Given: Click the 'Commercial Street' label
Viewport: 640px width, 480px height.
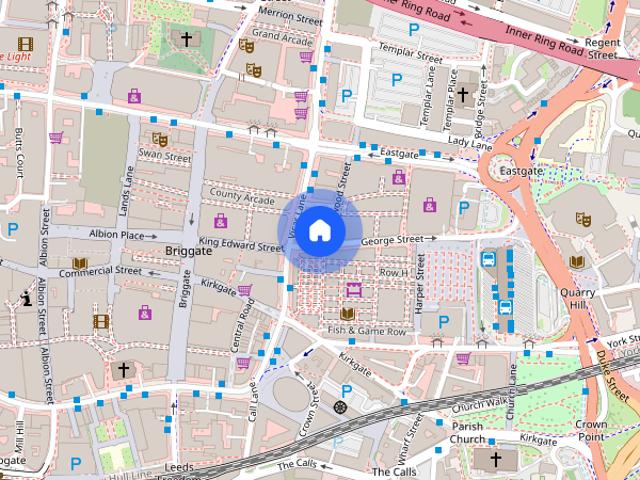Looking at the screenshot, I should (100, 271).
